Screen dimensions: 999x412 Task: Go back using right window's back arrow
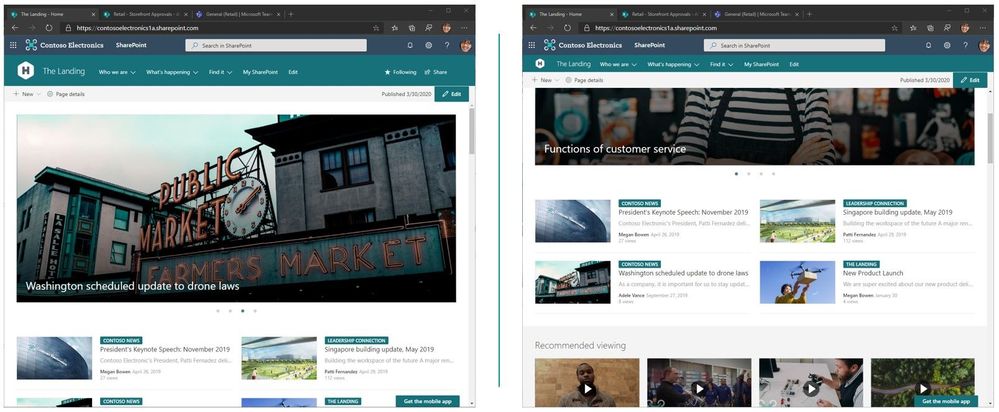point(534,28)
